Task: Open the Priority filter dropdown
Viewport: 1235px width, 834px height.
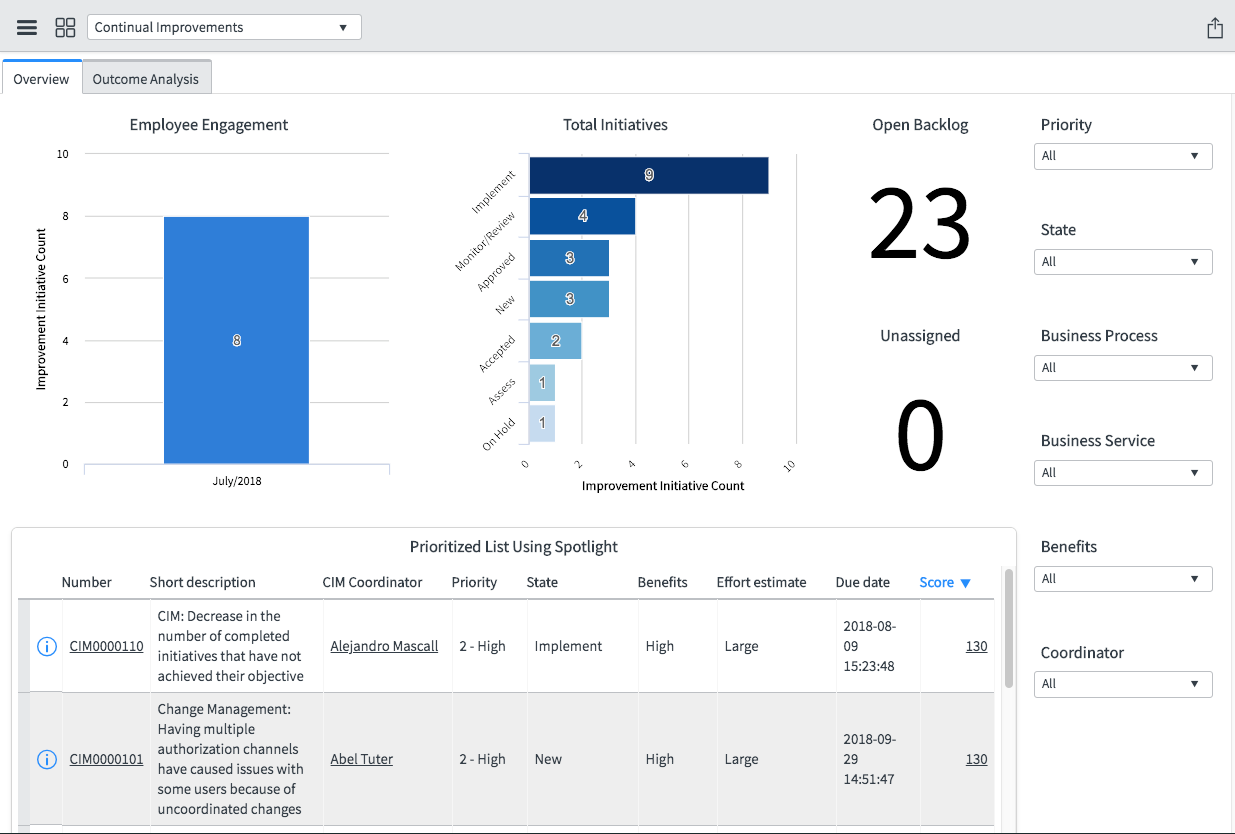Action: [x=1123, y=156]
